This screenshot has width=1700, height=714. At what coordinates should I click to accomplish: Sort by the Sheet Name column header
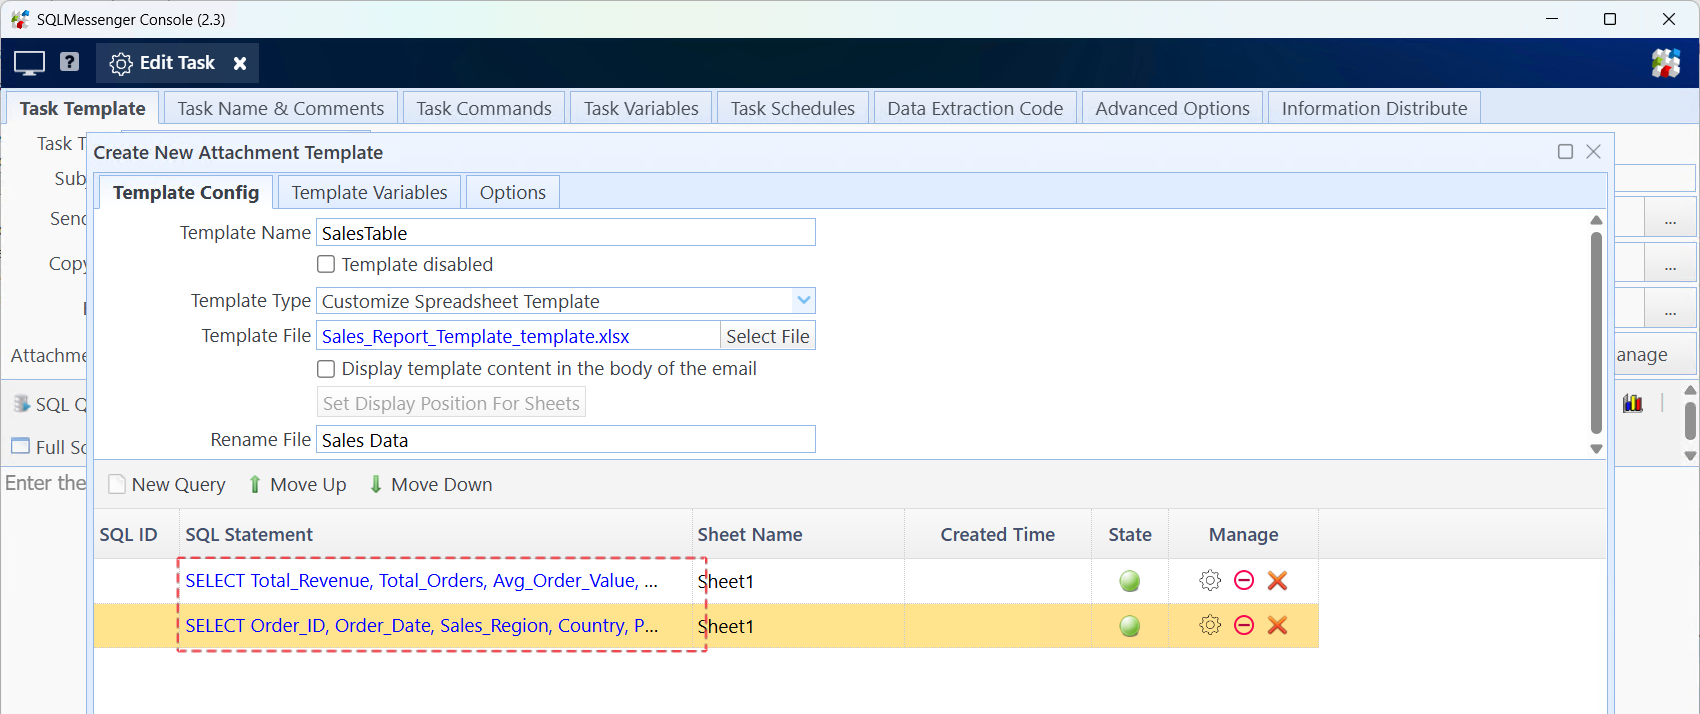click(x=798, y=534)
